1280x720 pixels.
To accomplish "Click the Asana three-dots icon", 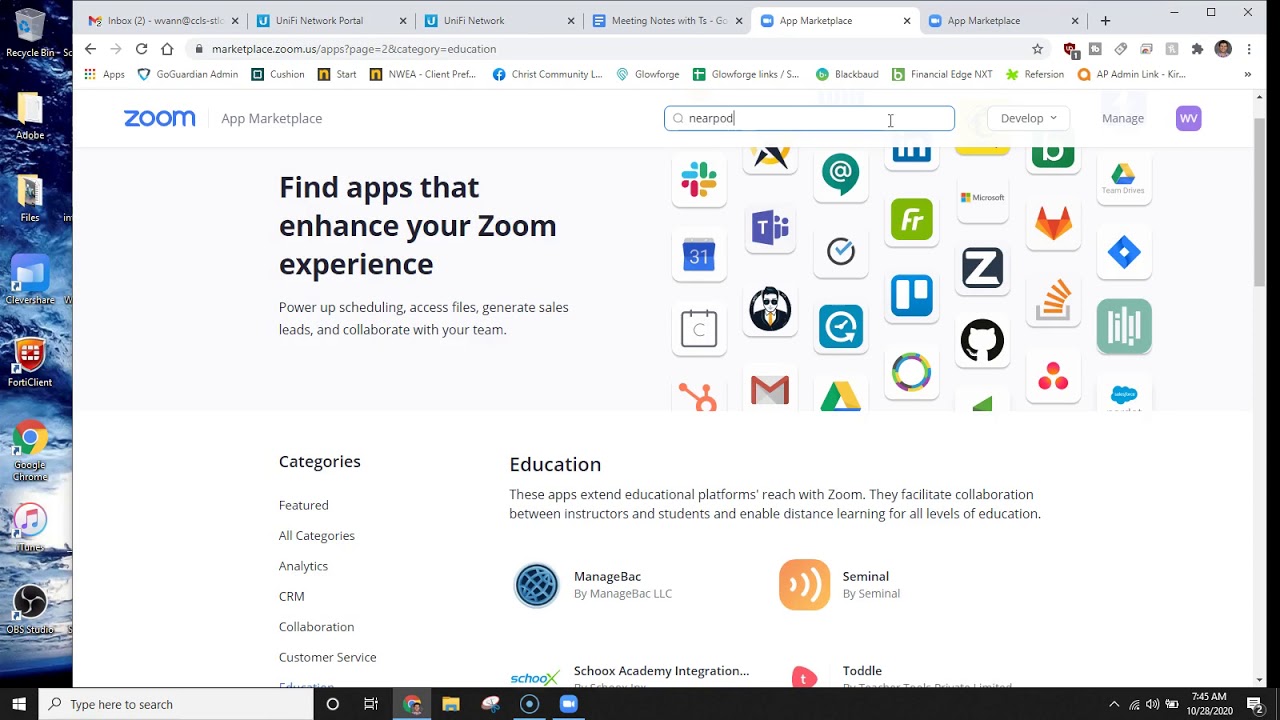I will pyautogui.click(x=1053, y=377).
